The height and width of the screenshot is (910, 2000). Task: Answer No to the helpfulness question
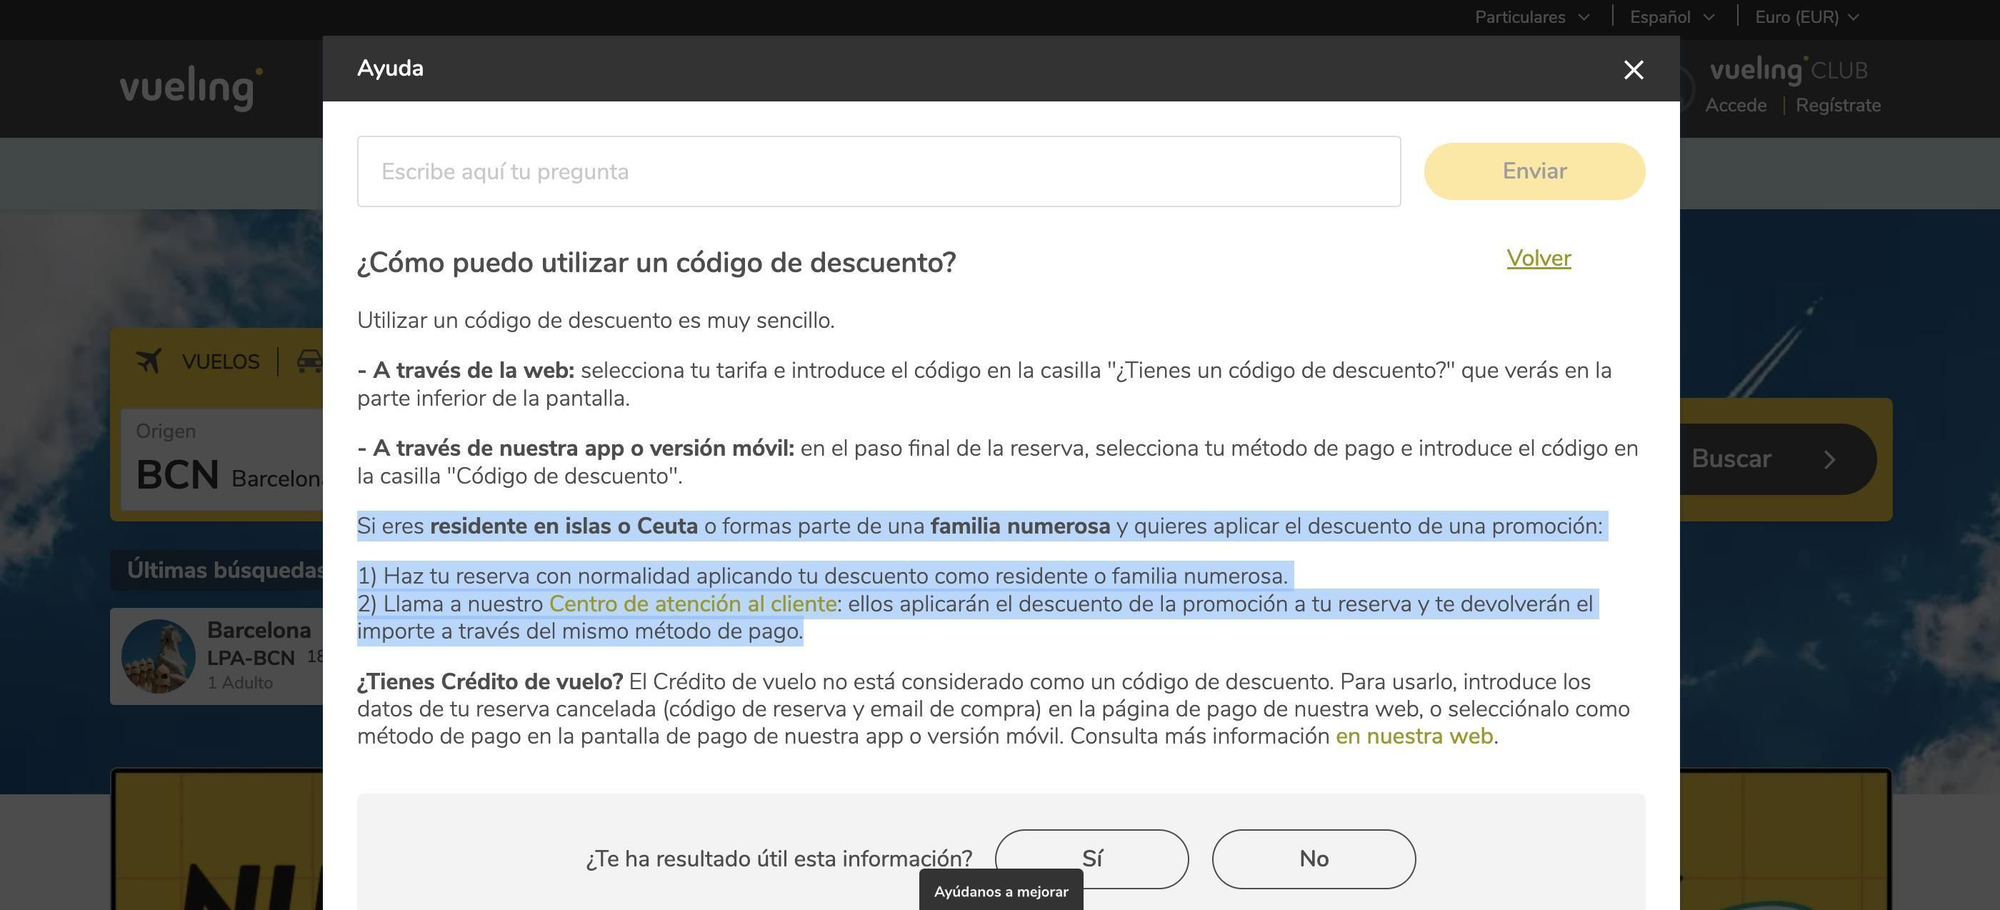1313,859
